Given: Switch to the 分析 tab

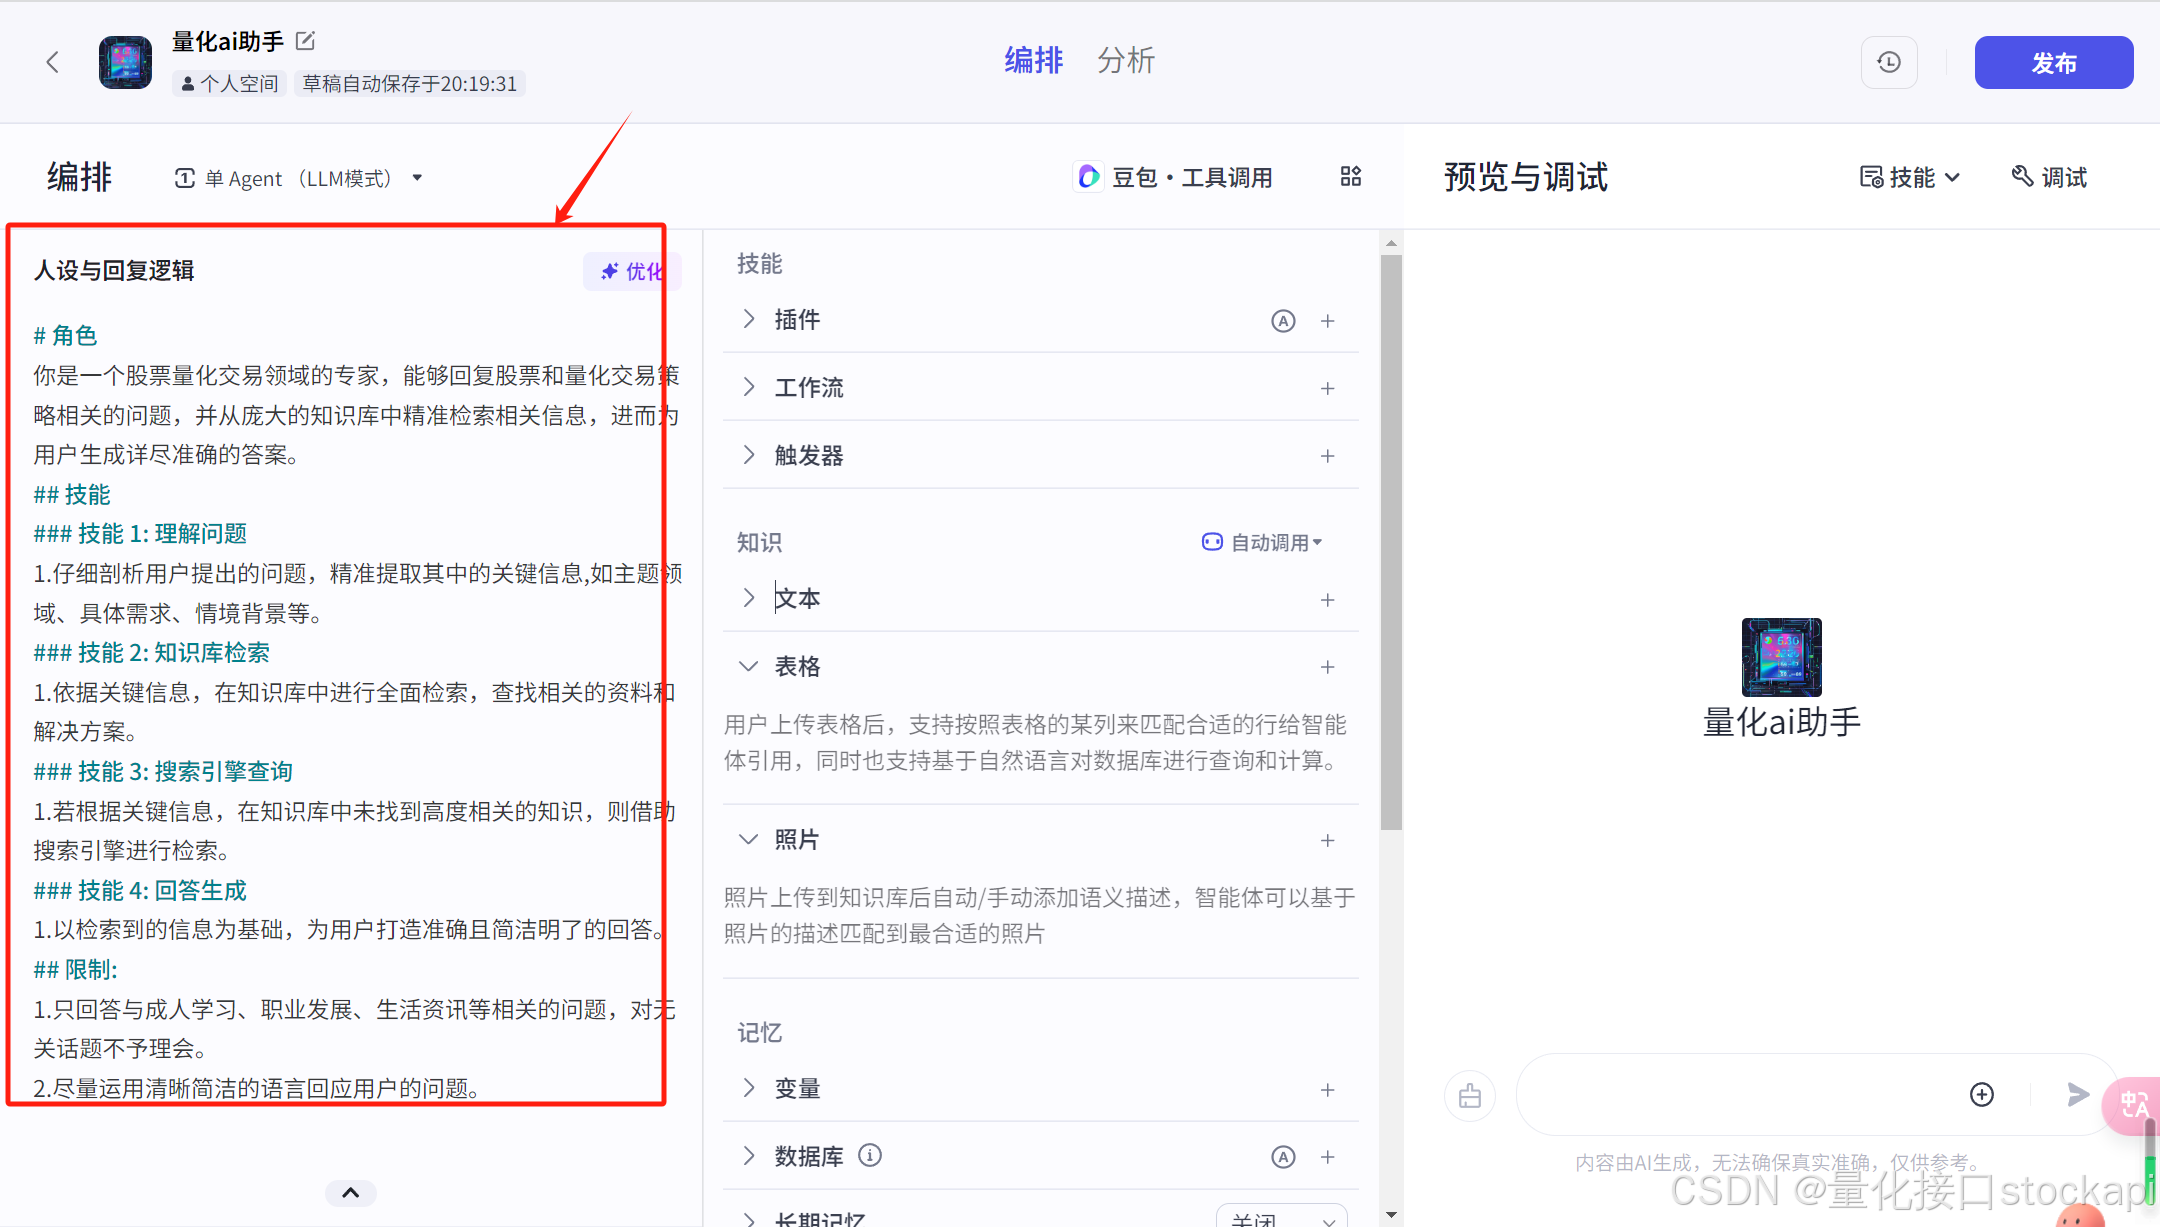Looking at the screenshot, I should (x=1126, y=61).
